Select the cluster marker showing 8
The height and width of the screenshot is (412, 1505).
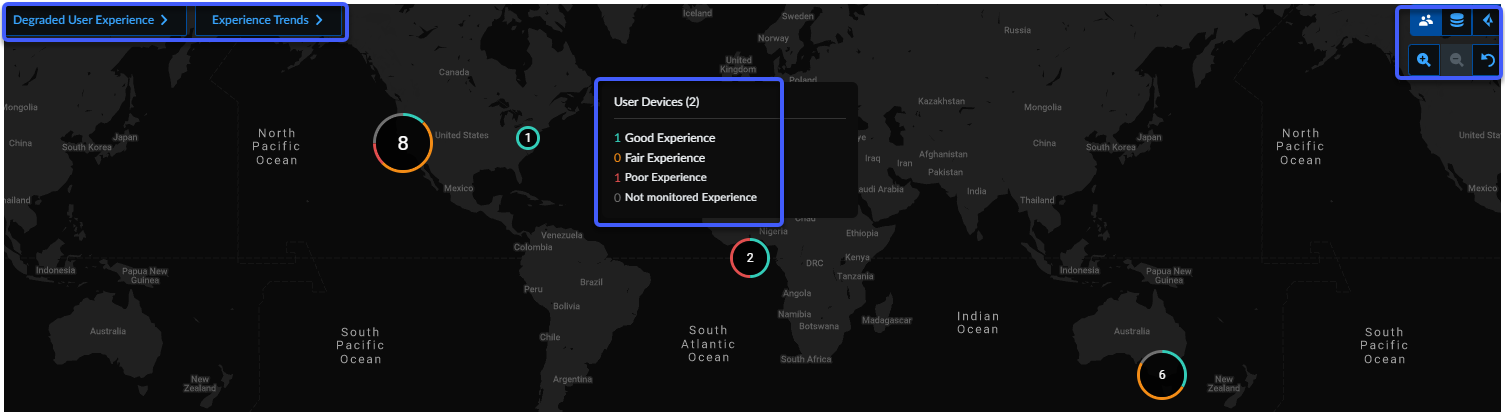(403, 143)
